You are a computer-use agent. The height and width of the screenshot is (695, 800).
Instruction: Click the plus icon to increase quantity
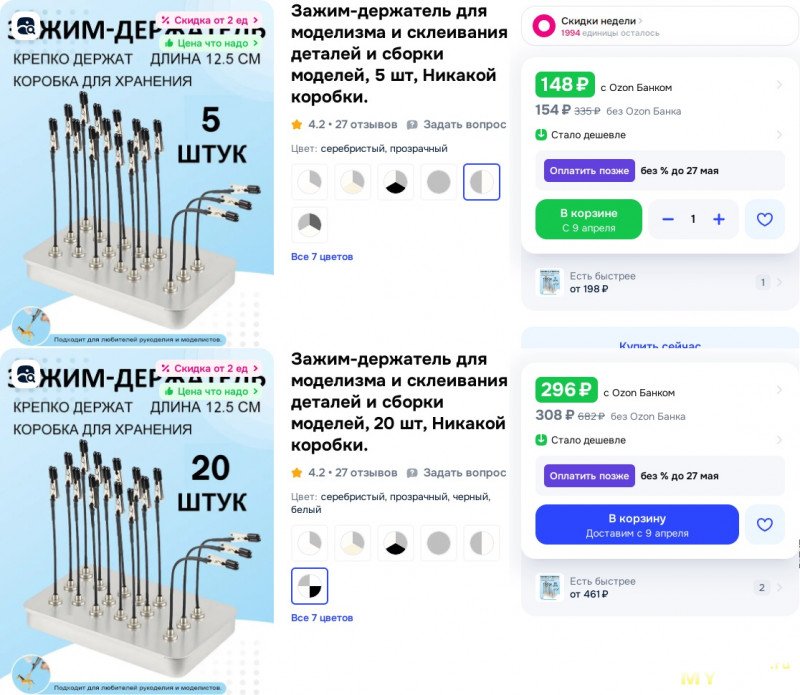(x=719, y=219)
